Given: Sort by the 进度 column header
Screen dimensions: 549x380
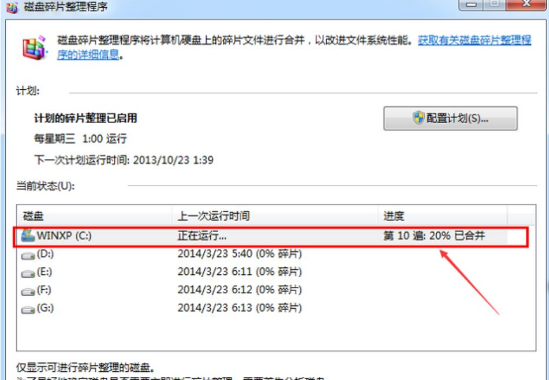Looking at the screenshot, I should click(x=443, y=216).
